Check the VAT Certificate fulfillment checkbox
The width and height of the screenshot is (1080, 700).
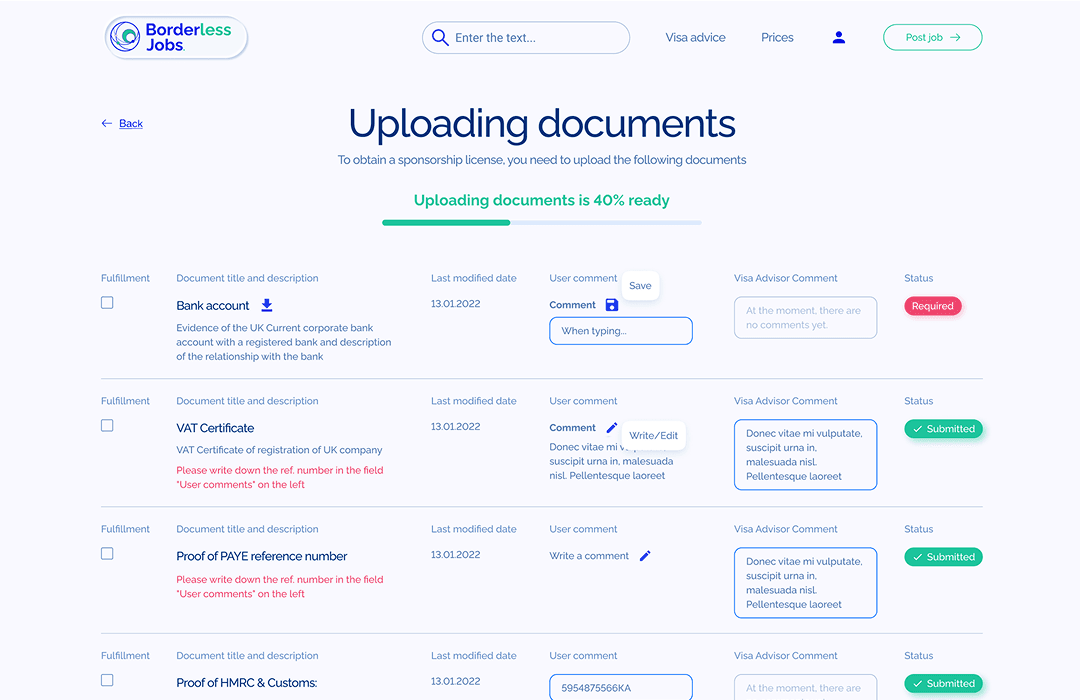(x=106, y=425)
